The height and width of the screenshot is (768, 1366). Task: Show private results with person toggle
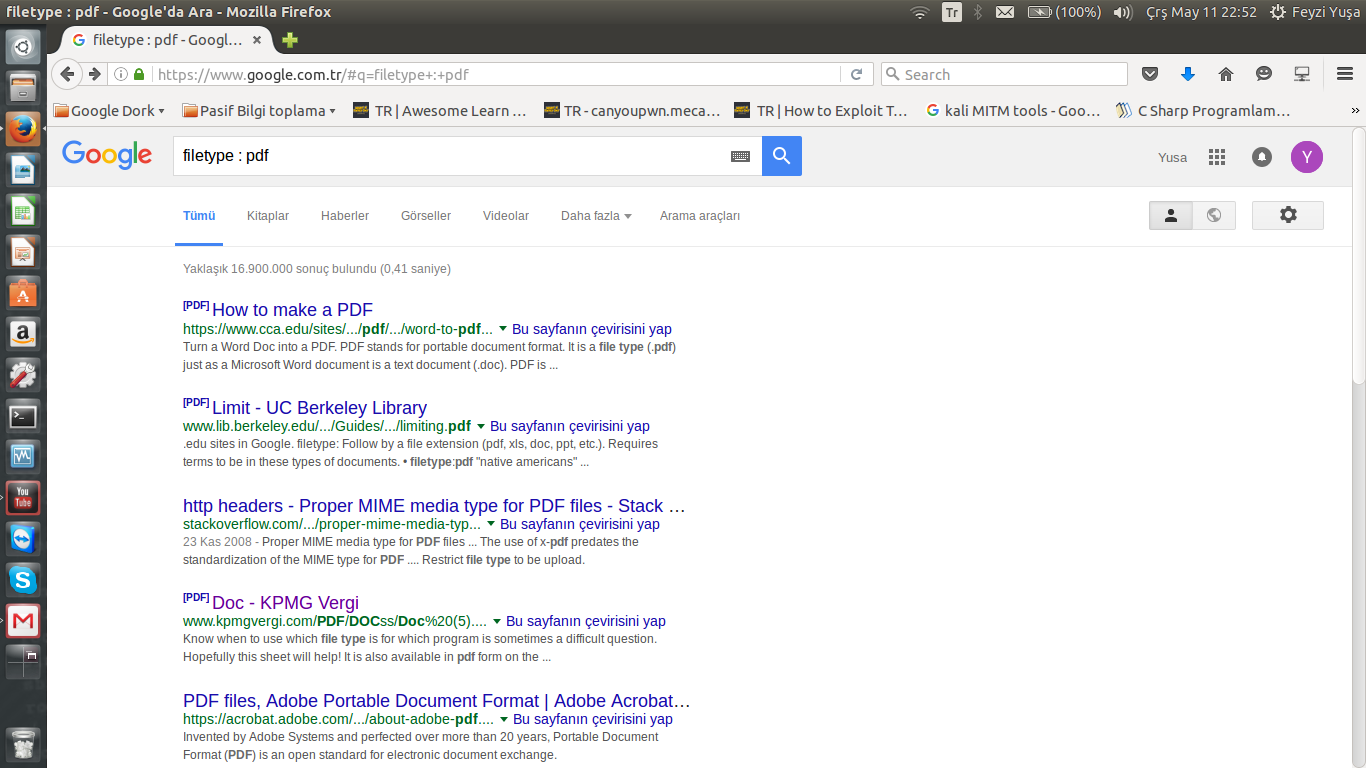tap(1171, 215)
